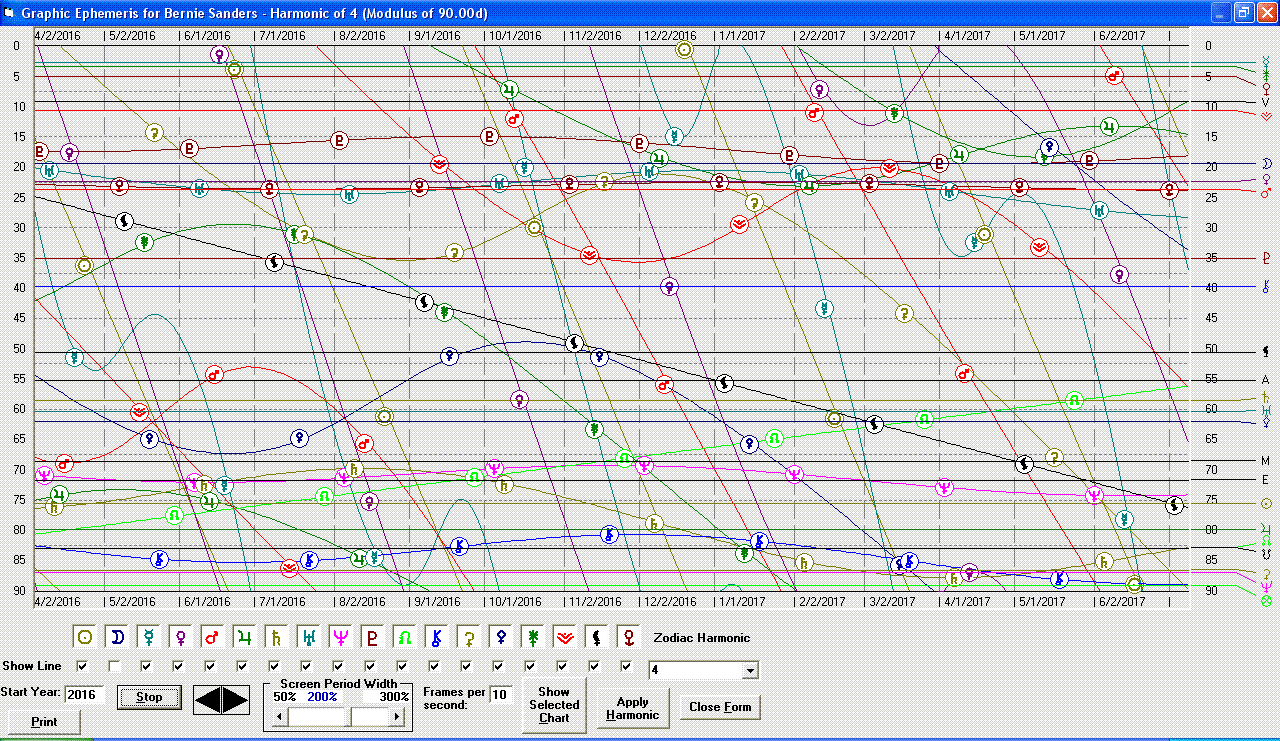This screenshot has height=741, width=1280.
Task: Enable Show Line checkbox for the Moon
Action: [115, 666]
